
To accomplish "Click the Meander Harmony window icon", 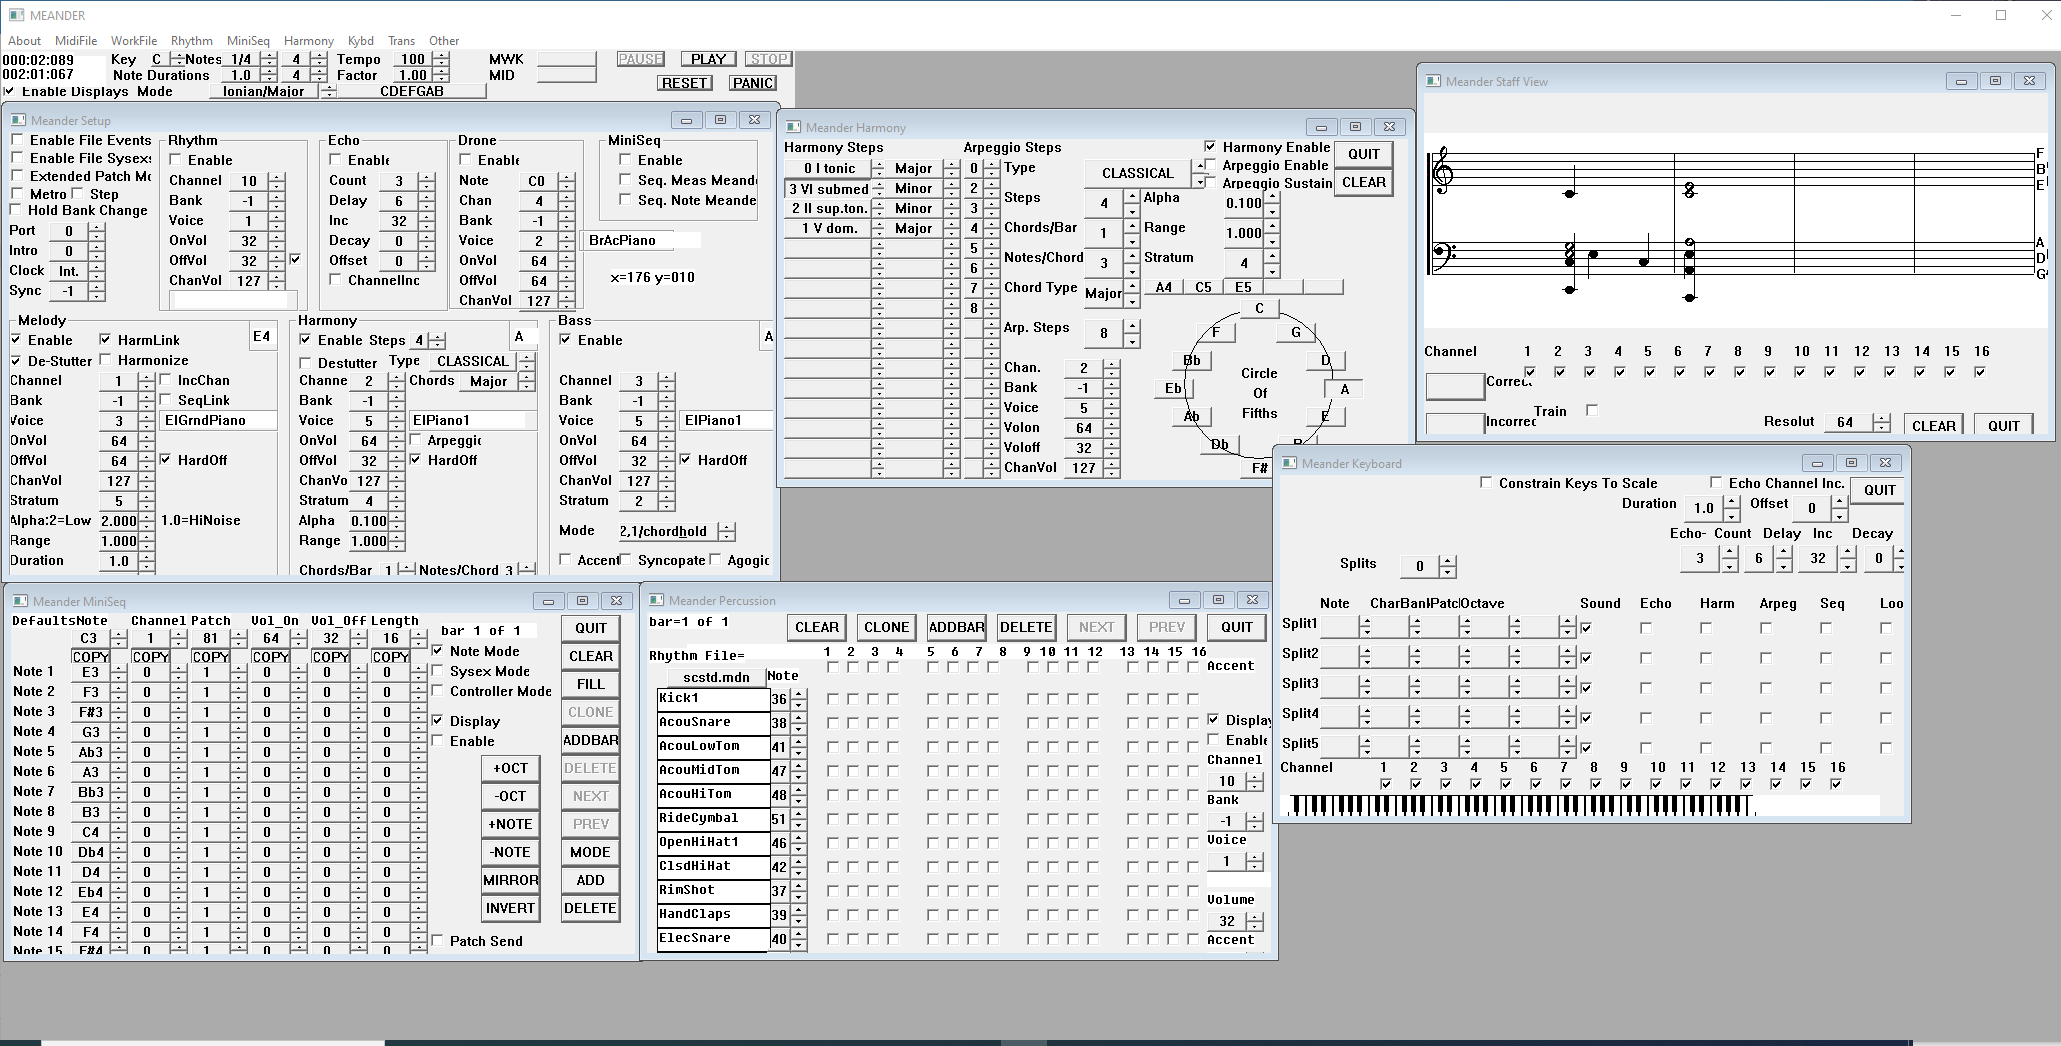I will pyautogui.click(x=793, y=127).
